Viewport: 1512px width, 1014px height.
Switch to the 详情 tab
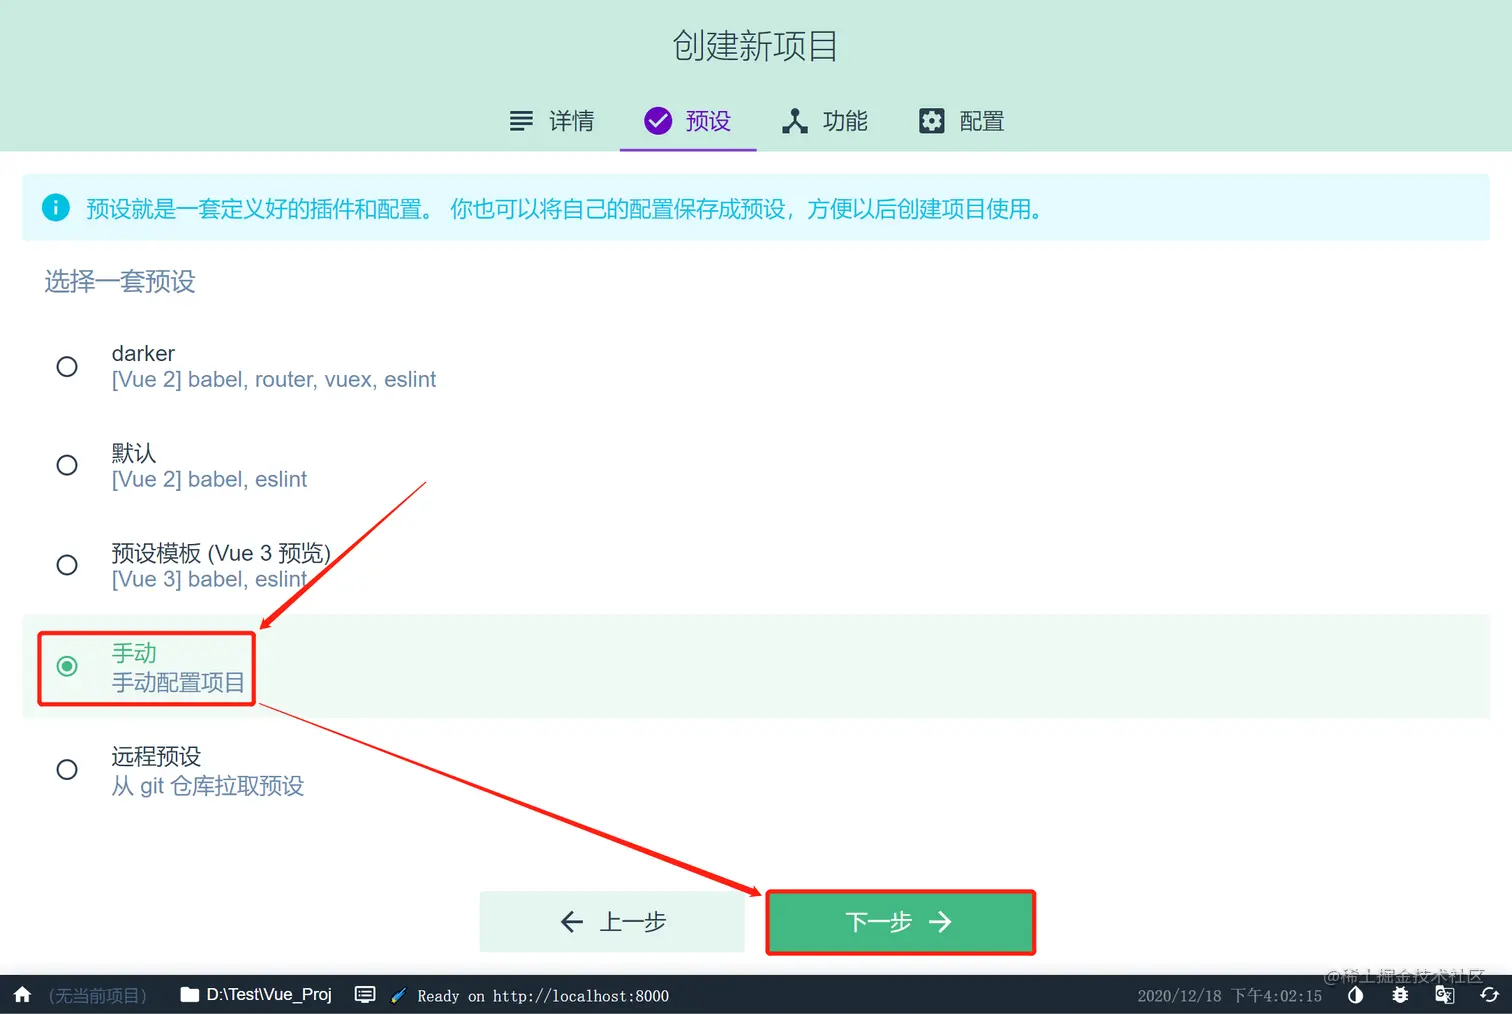[x=551, y=121]
